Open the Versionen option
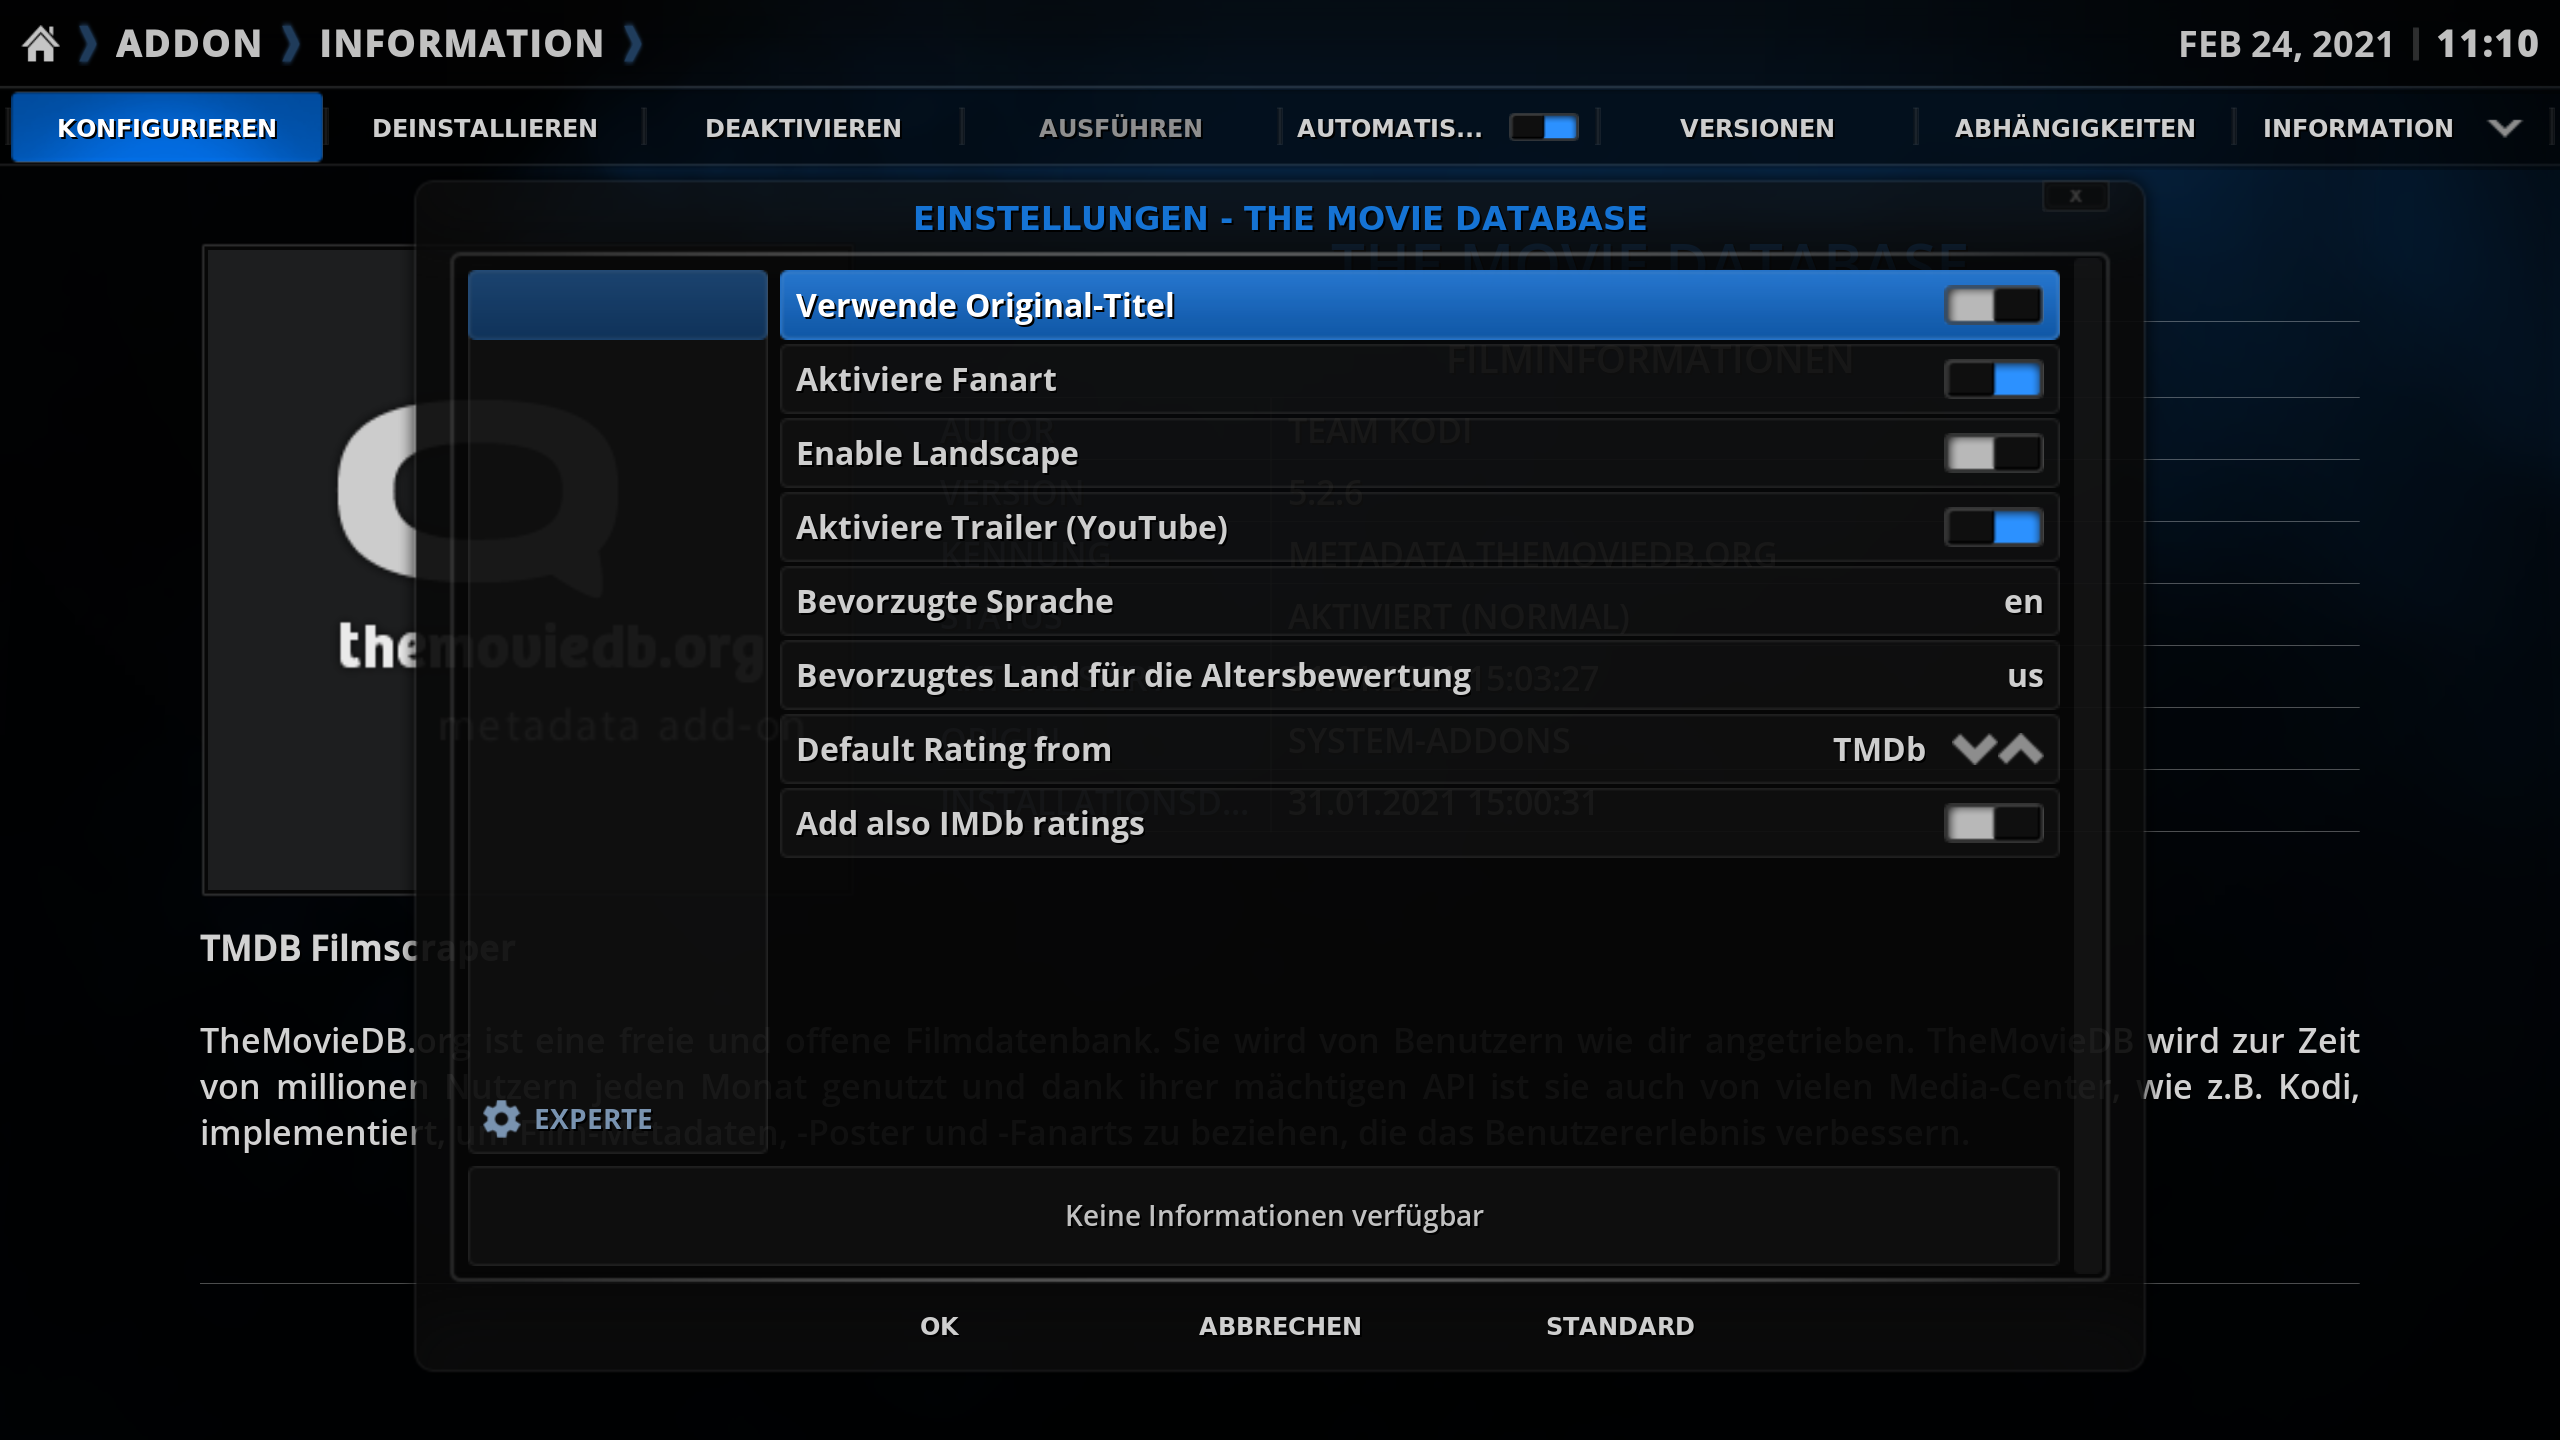The height and width of the screenshot is (1440, 2560). (1757, 128)
